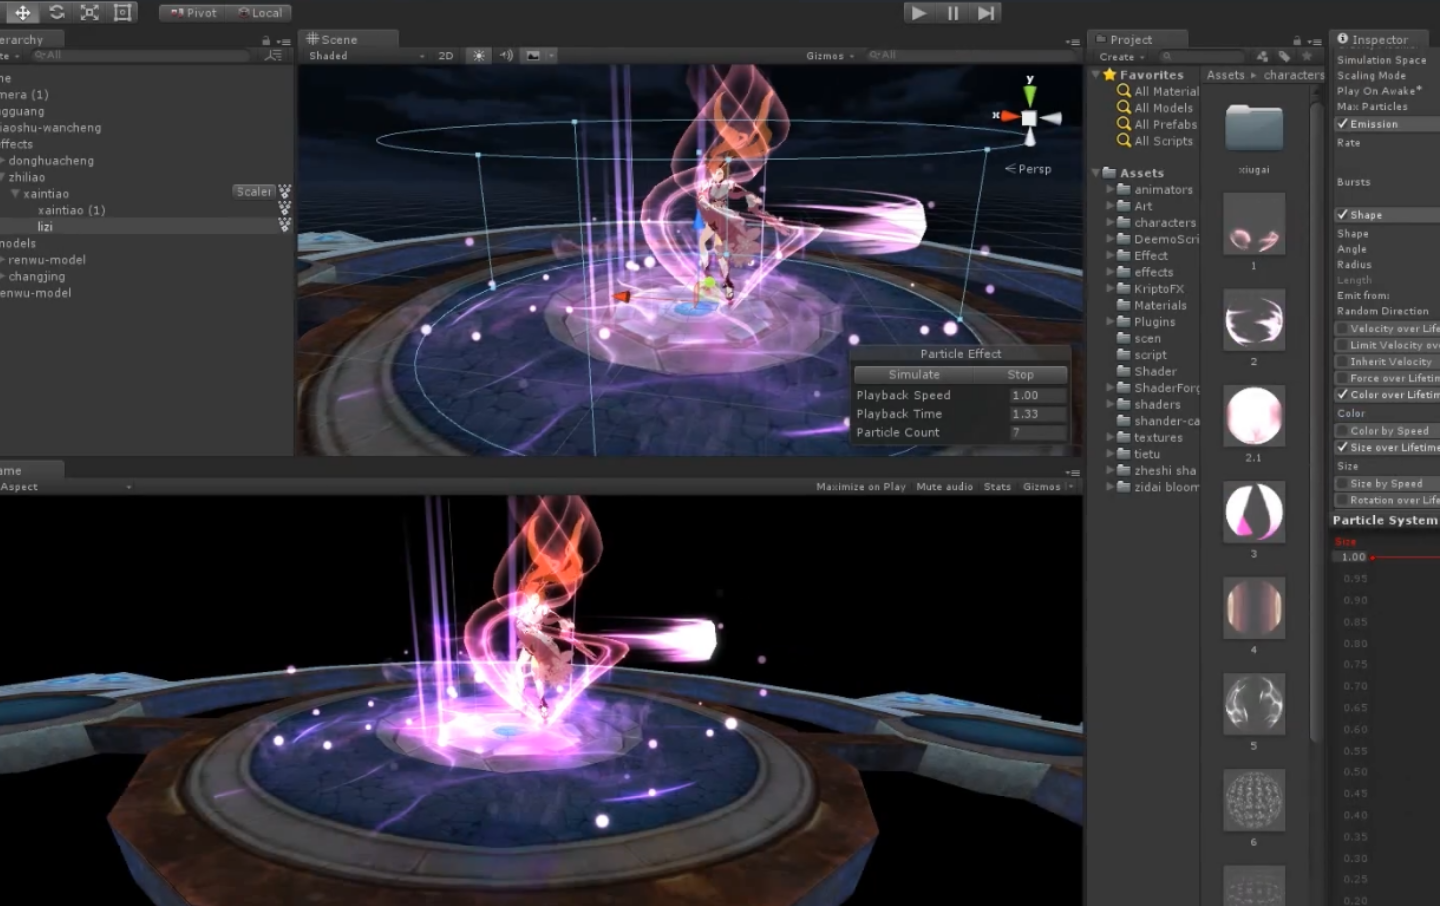Click the Project panel lock icon

tap(1297, 41)
